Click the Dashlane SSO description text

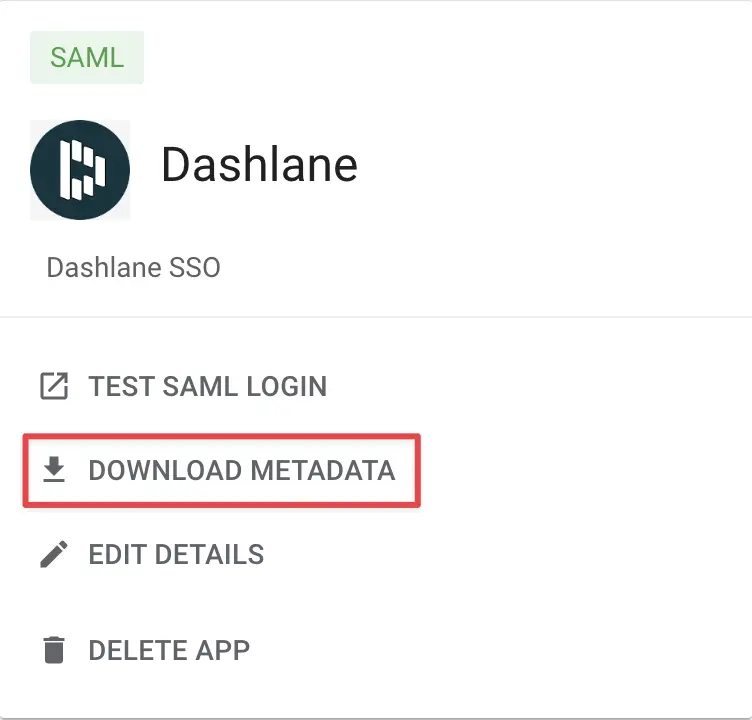point(133,268)
